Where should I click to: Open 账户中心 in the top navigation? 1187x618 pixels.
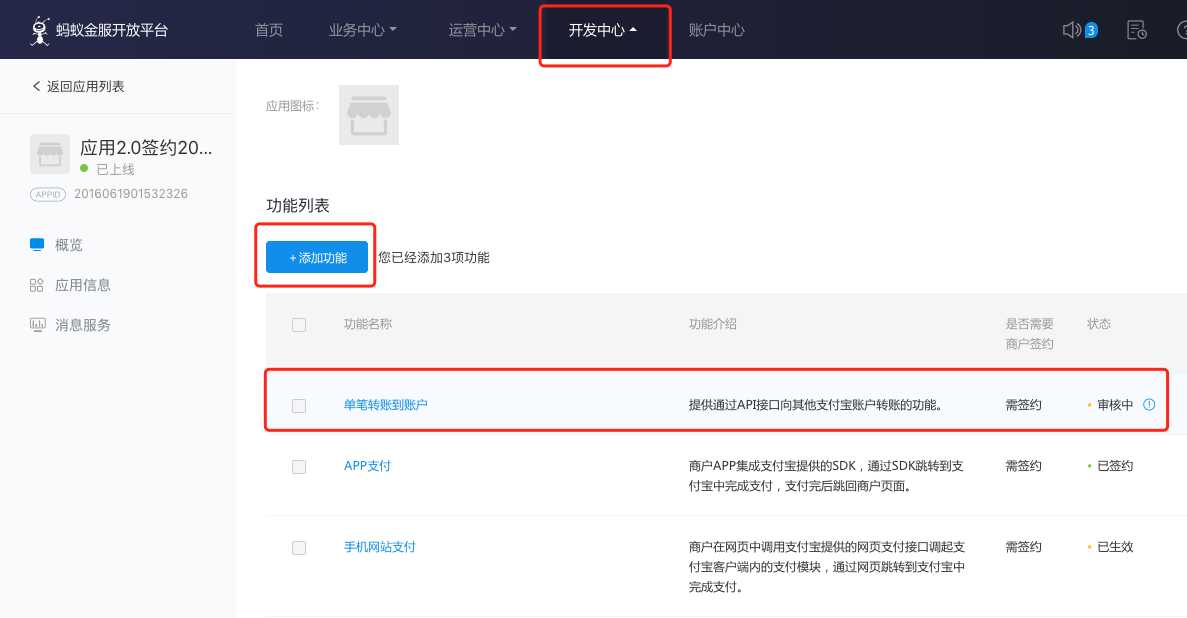pos(716,30)
